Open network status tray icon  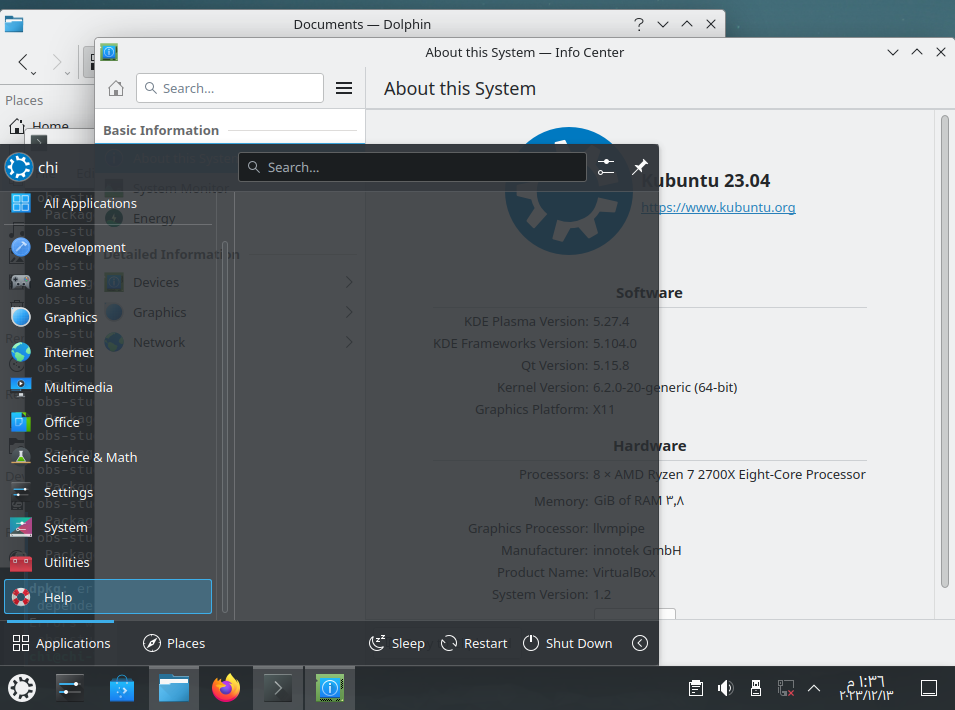(785, 688)
